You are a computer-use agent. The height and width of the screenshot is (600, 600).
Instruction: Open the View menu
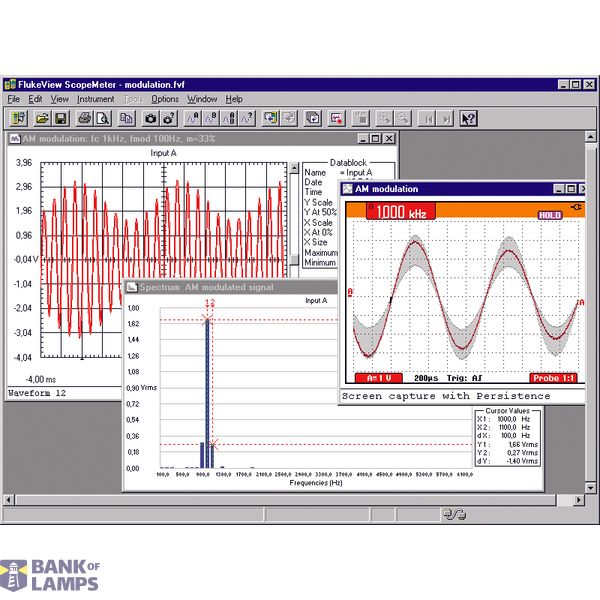[60, 99]
